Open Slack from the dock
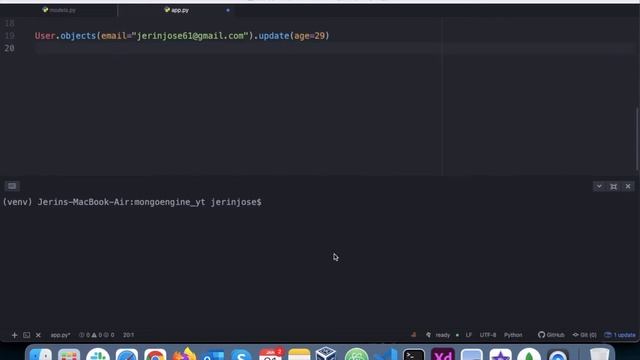Screen dimensions: 640x360 tap(98, 355)
